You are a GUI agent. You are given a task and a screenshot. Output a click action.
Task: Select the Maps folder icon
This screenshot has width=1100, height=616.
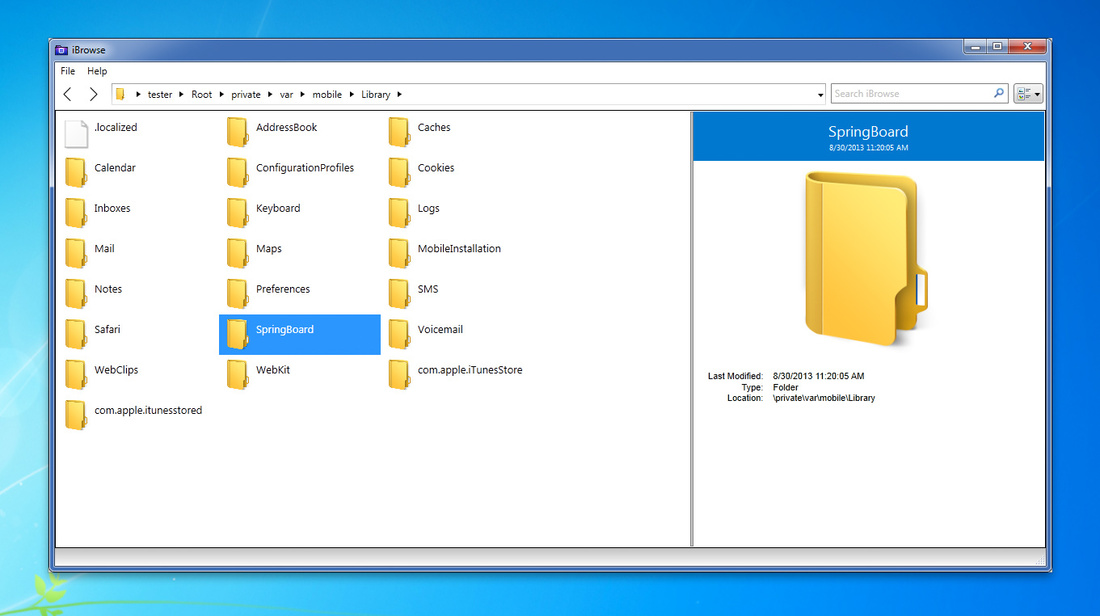click(x=238, y=254)
